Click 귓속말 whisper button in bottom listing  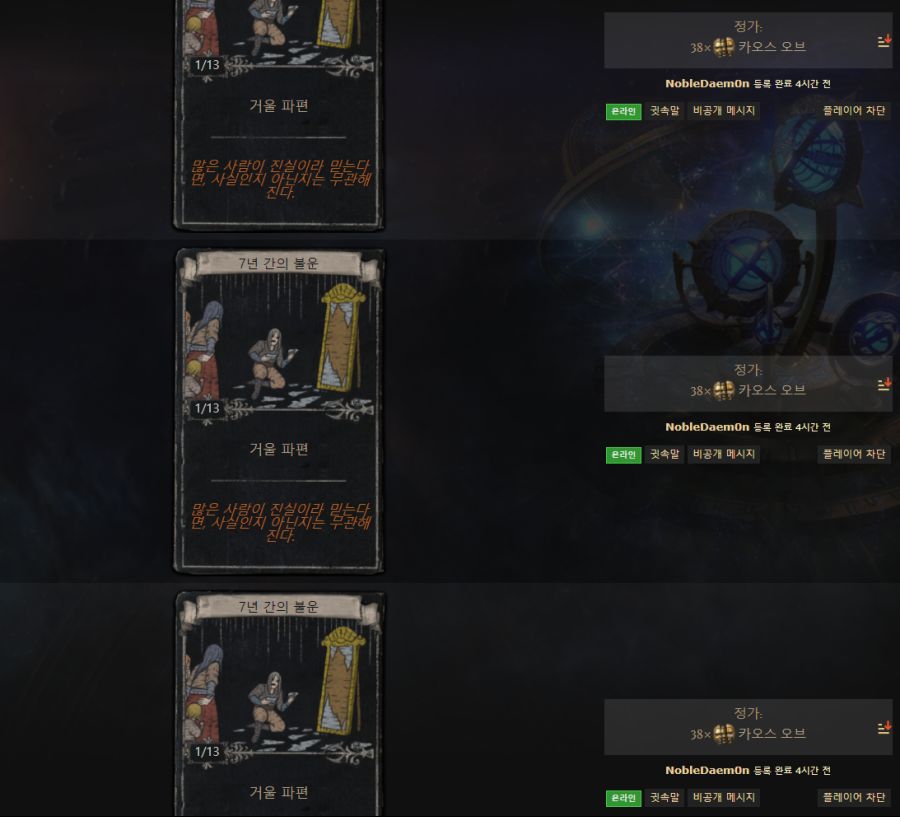click(664, 797)
